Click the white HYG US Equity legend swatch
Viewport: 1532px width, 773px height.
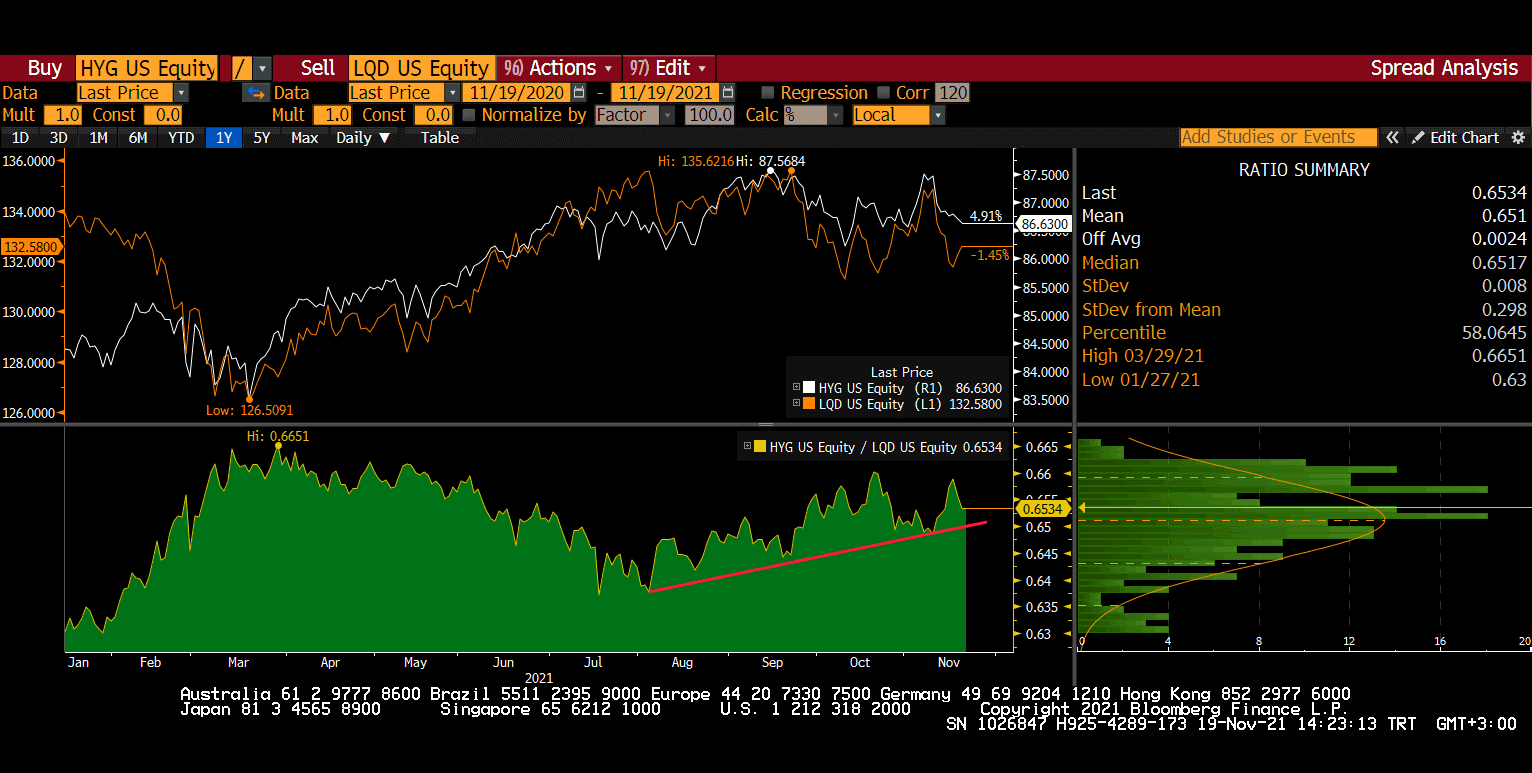tap(808, 387)
